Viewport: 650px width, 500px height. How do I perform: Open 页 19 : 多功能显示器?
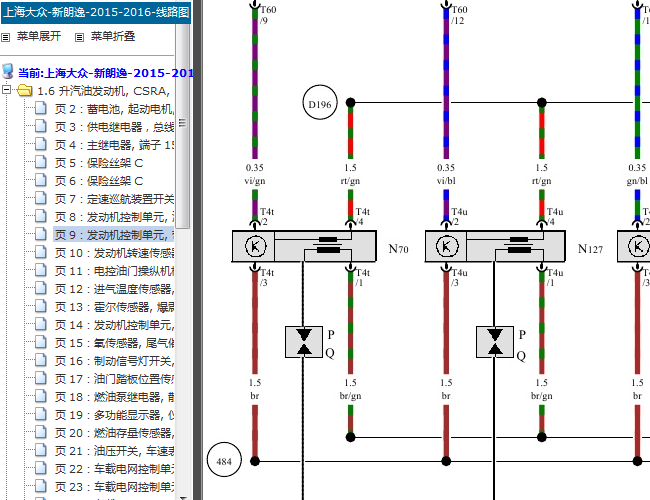pos(114,415)
